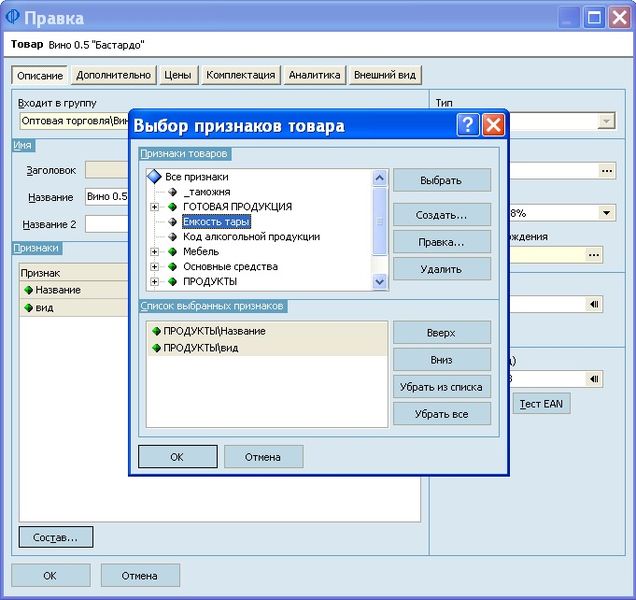This screenshot has height=600, width=636.
Task: Move selected attribute down with Вниз
Action: pos(441,360)
